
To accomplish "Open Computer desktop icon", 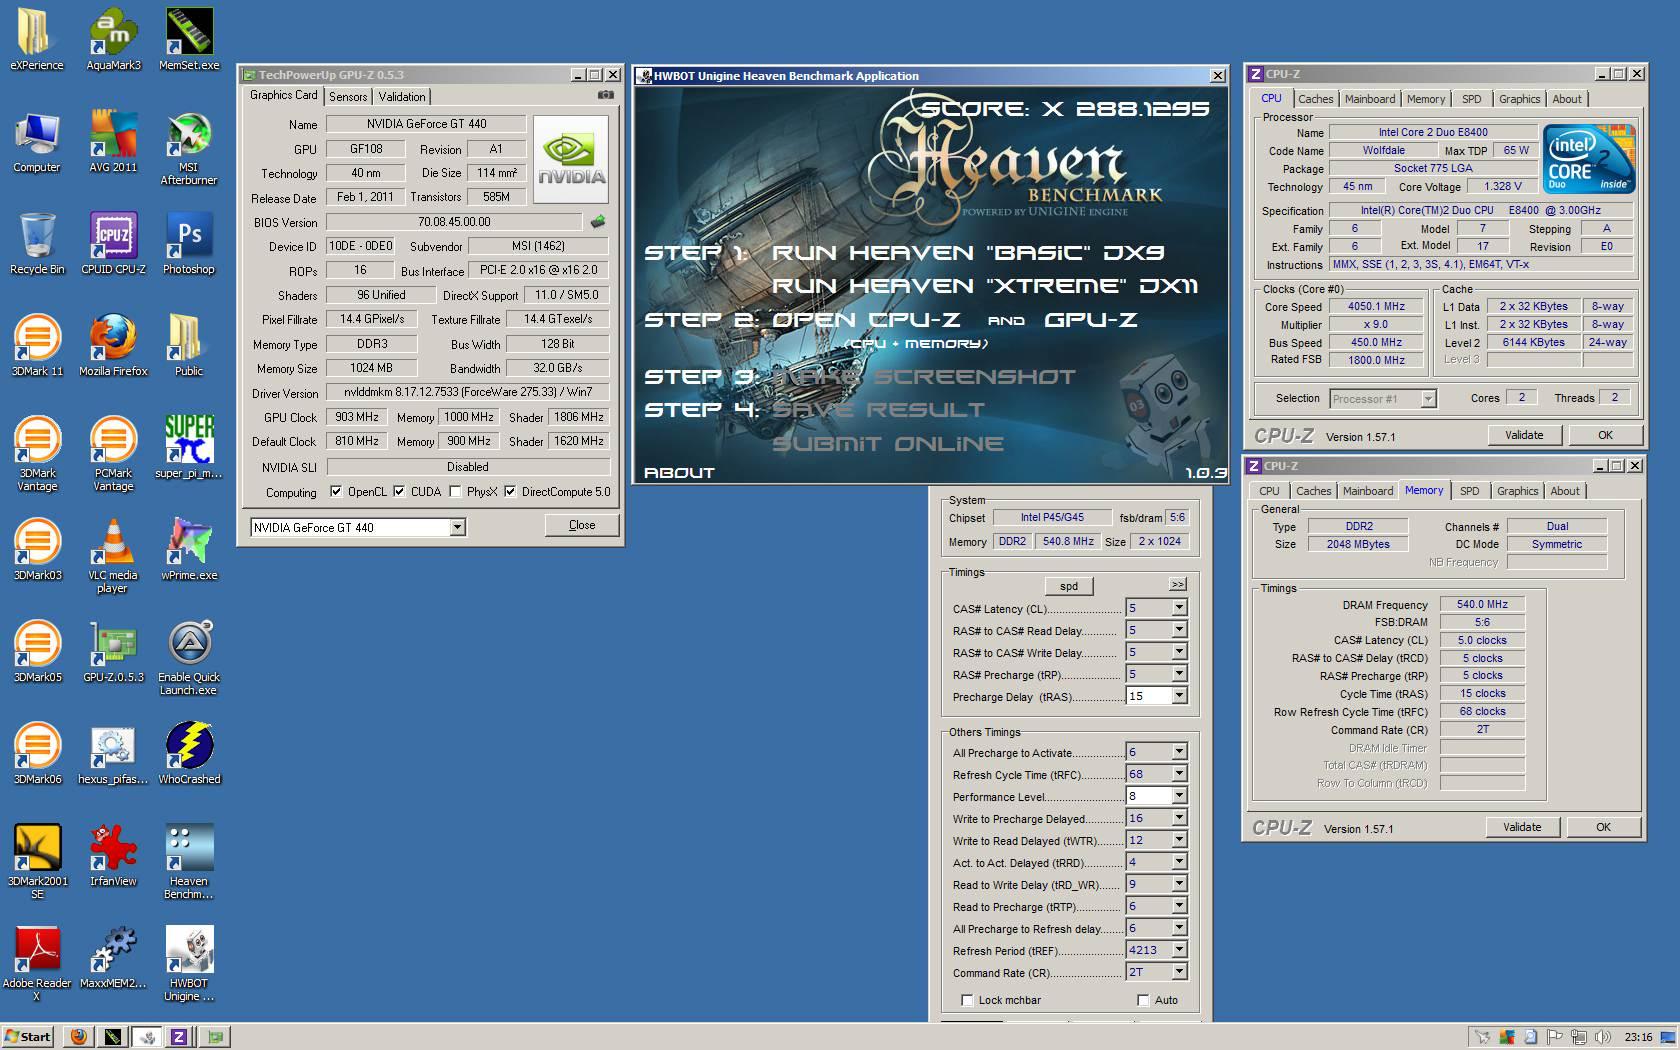I will click(36, 142).
